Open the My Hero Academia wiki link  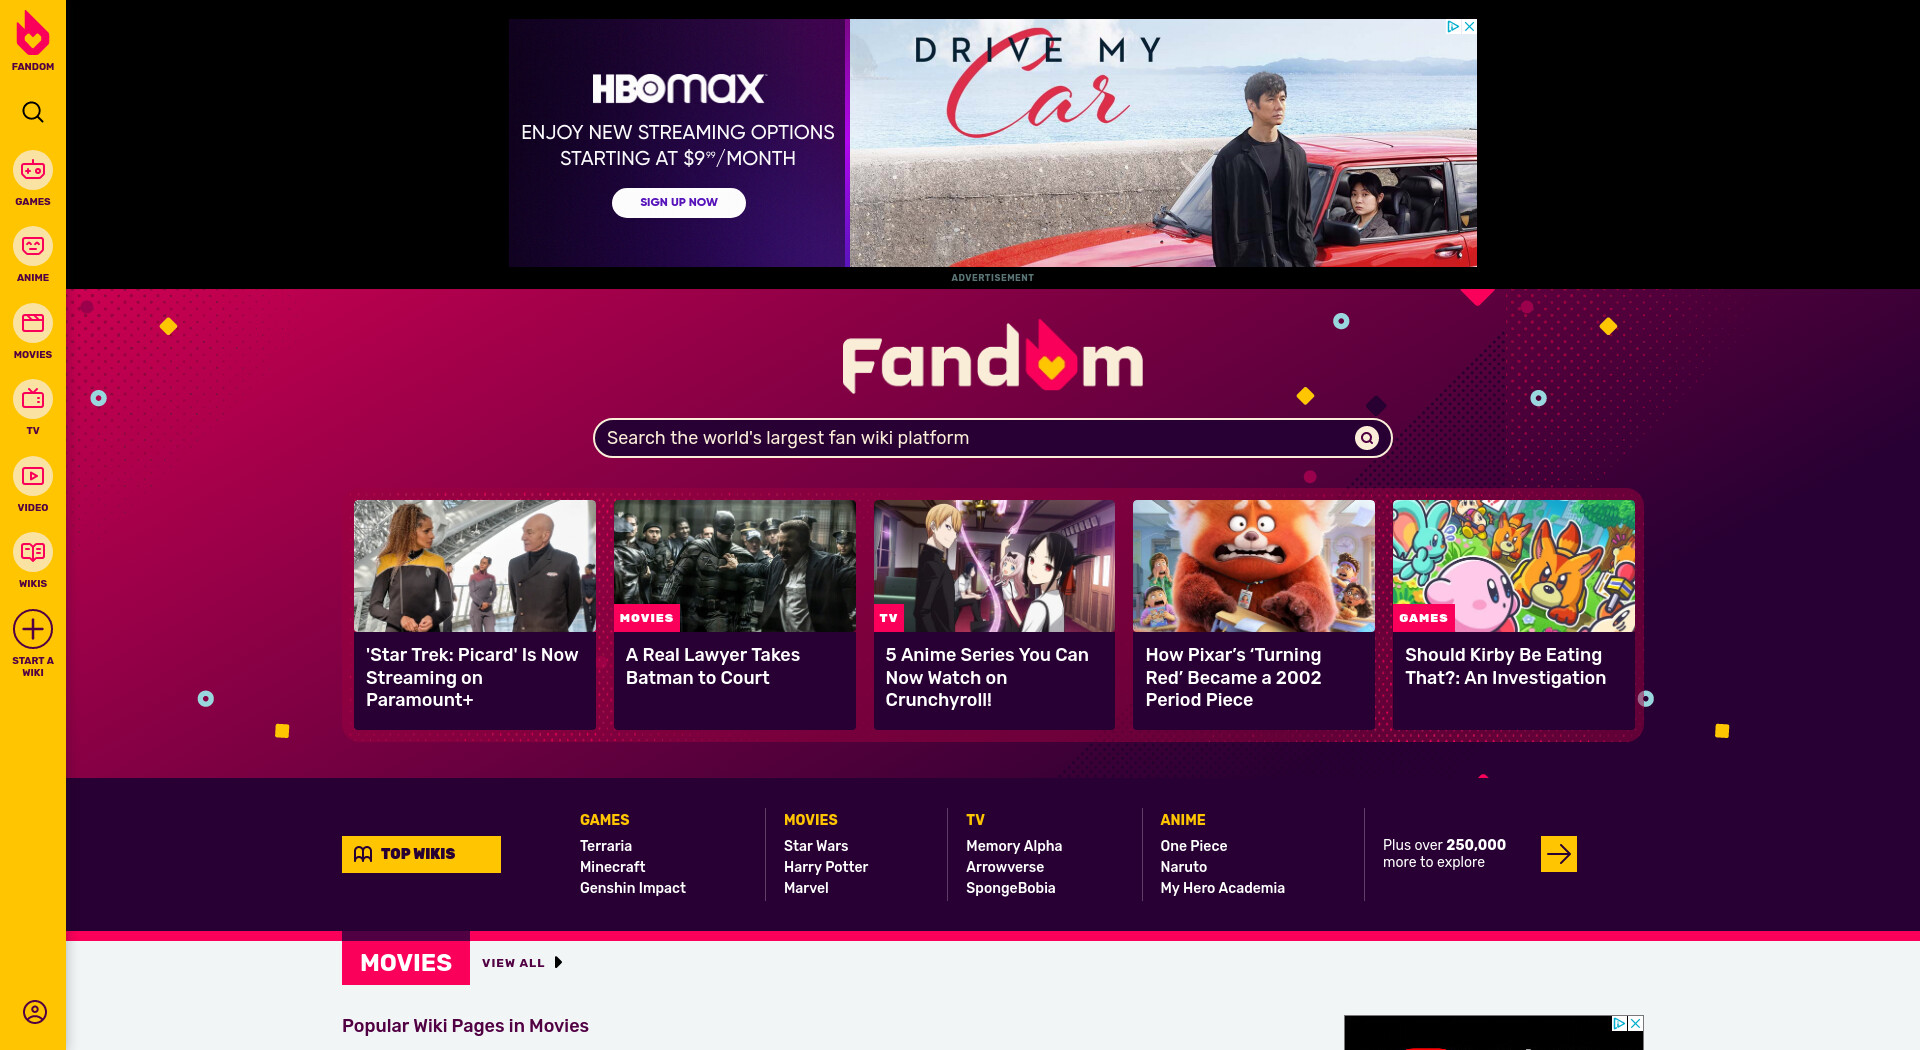coord(1222,888)
